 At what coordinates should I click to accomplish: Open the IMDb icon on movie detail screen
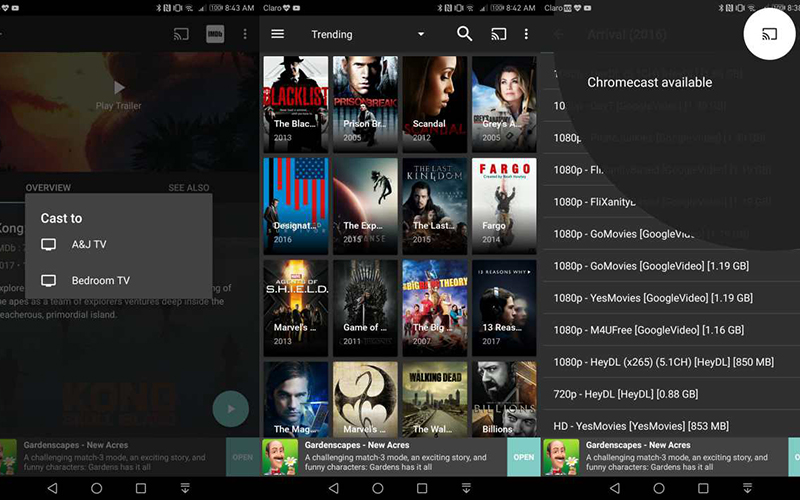click(x=215, y=34)
